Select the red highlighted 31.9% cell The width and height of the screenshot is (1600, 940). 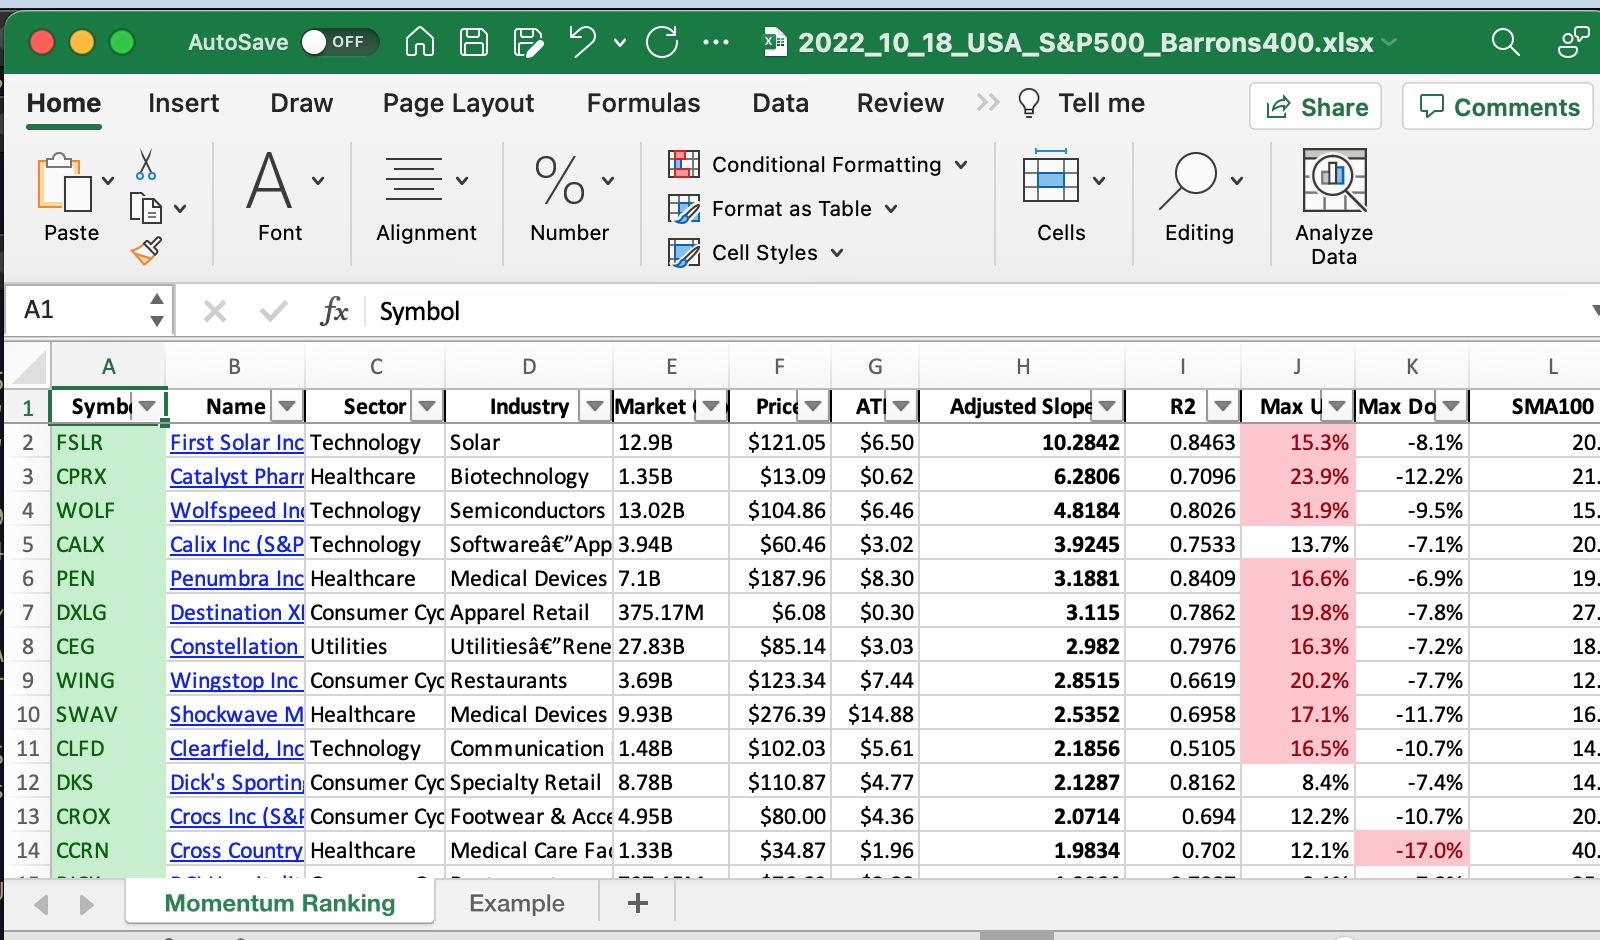[x=1298, y=511]
